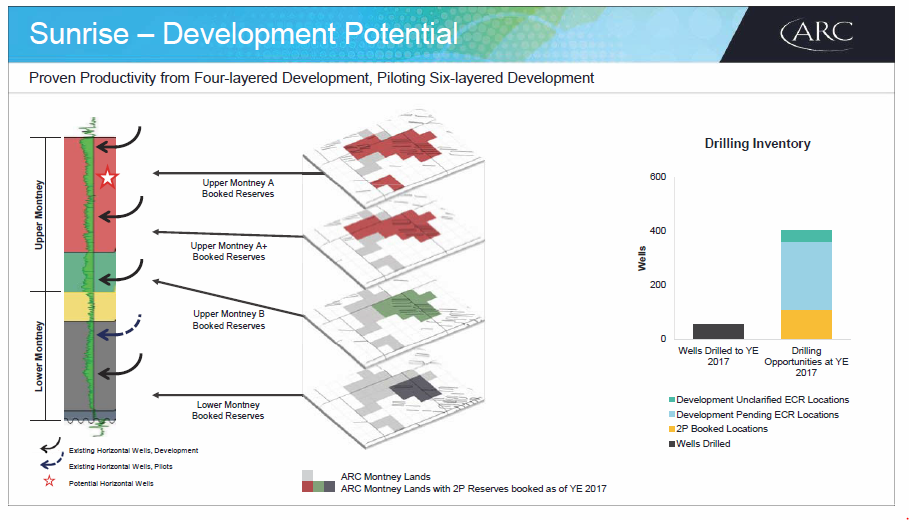Viewport: 909px width, 520px height.
Task: Click the vertical Upper Montney axis label
Action: click(39, 214)
